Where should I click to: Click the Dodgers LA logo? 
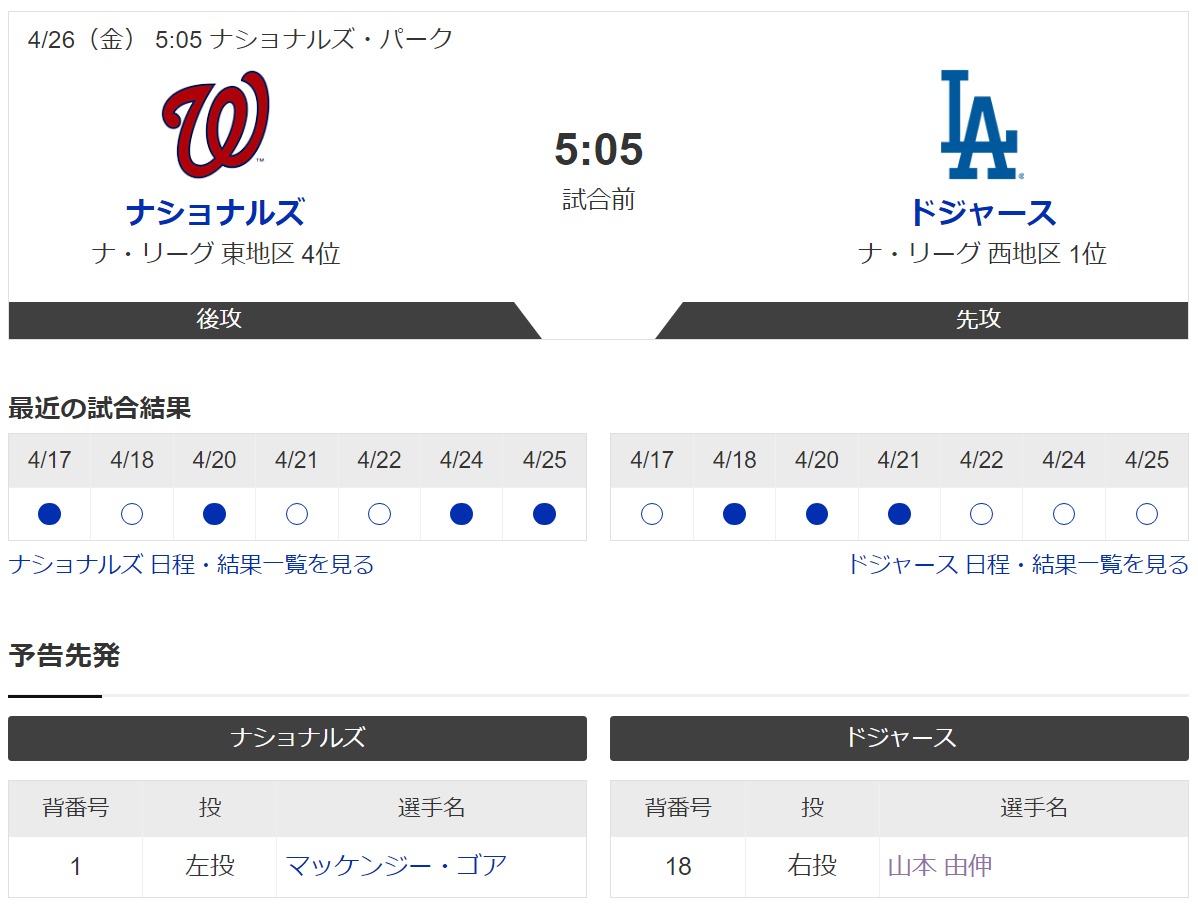tap(982, 125)
